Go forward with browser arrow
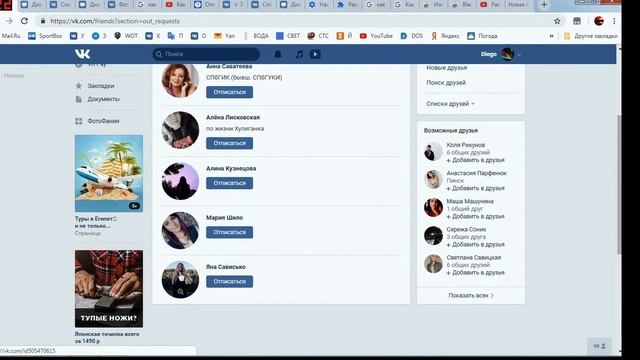The width and height of the screenshot is (640, 360). coord(9,21)
